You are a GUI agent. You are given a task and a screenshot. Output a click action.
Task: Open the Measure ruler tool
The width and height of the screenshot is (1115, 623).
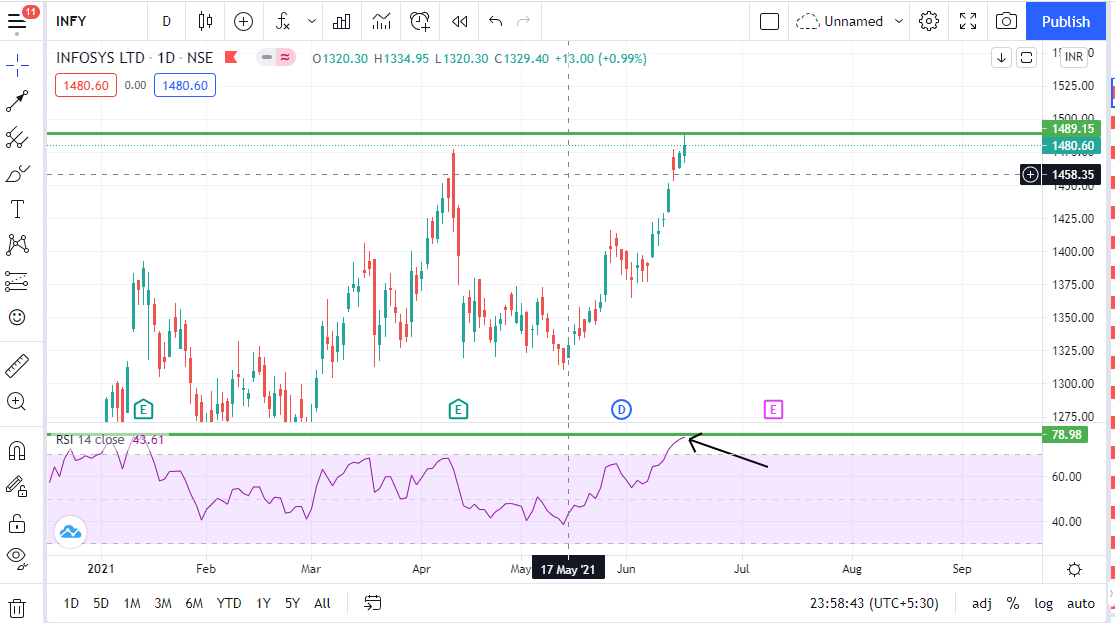pos(17,366)
